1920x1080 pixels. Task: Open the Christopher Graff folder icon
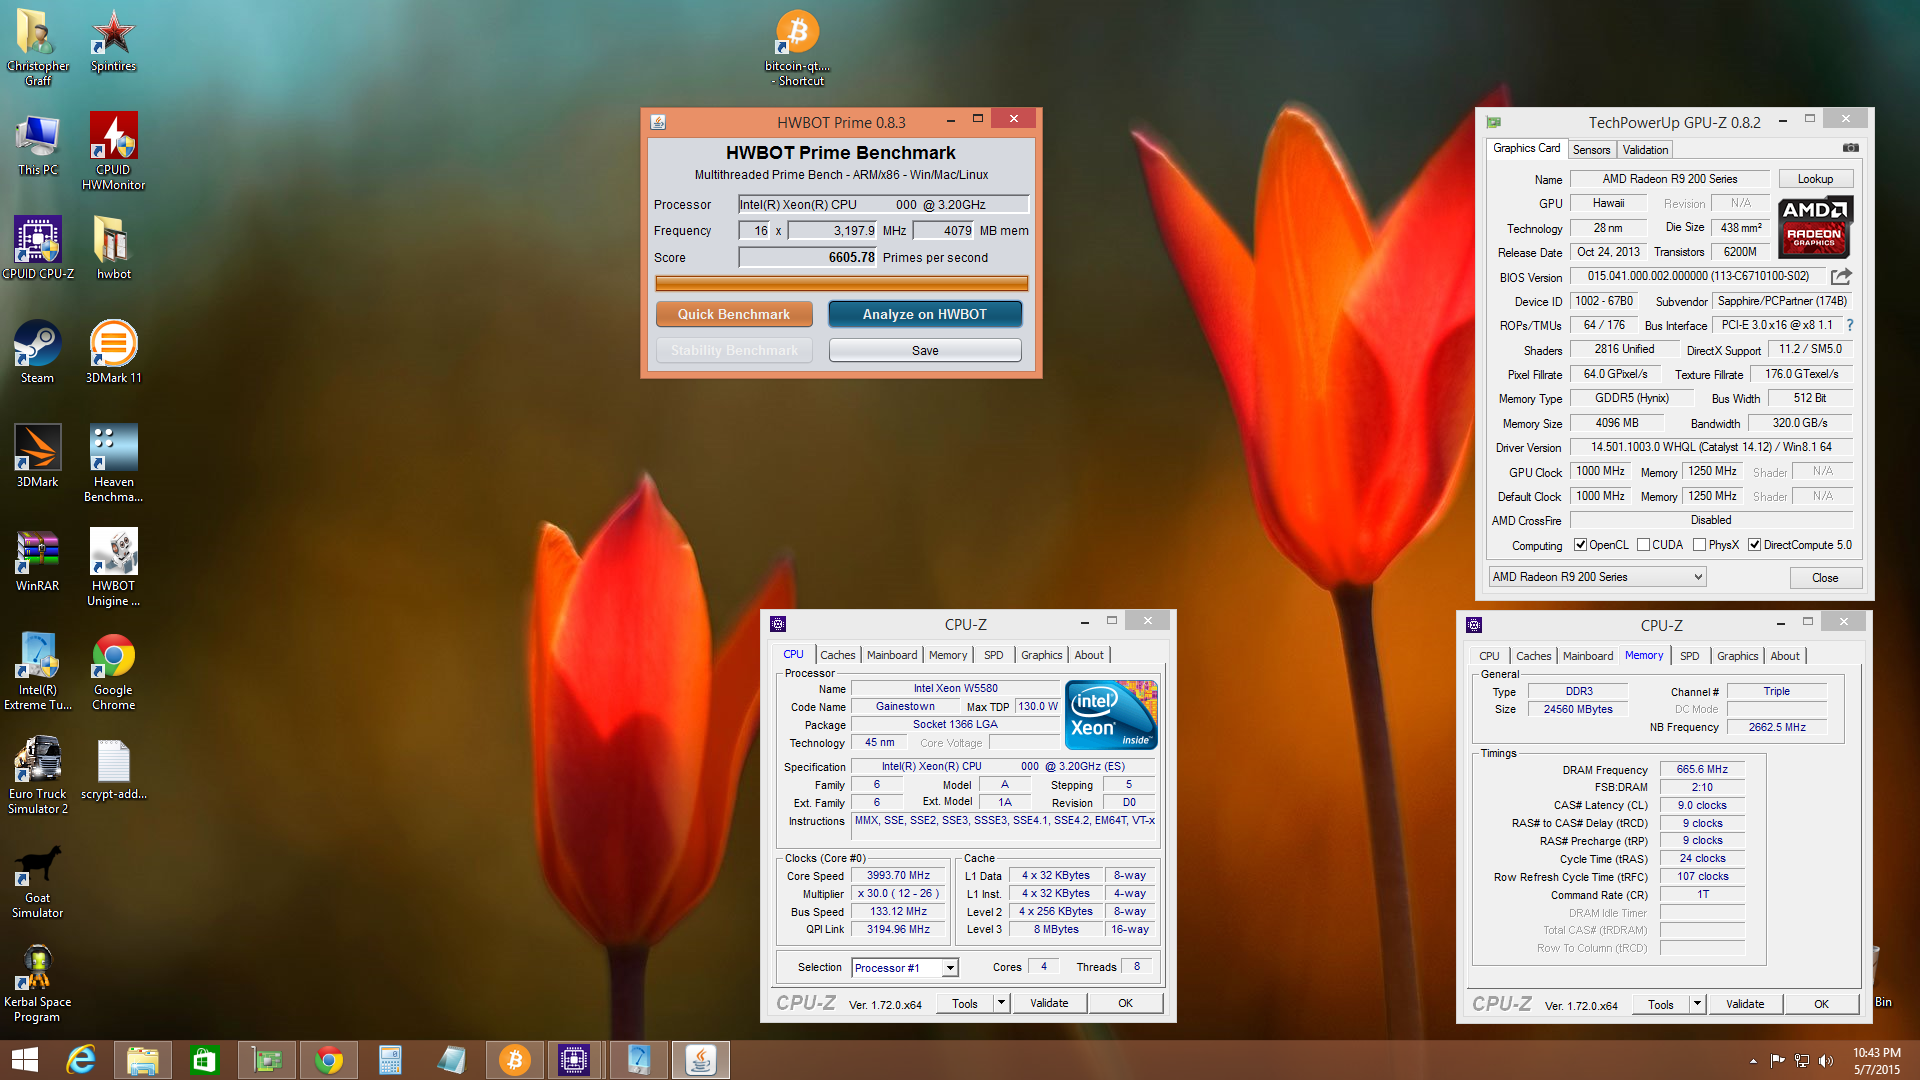point(37,45)
